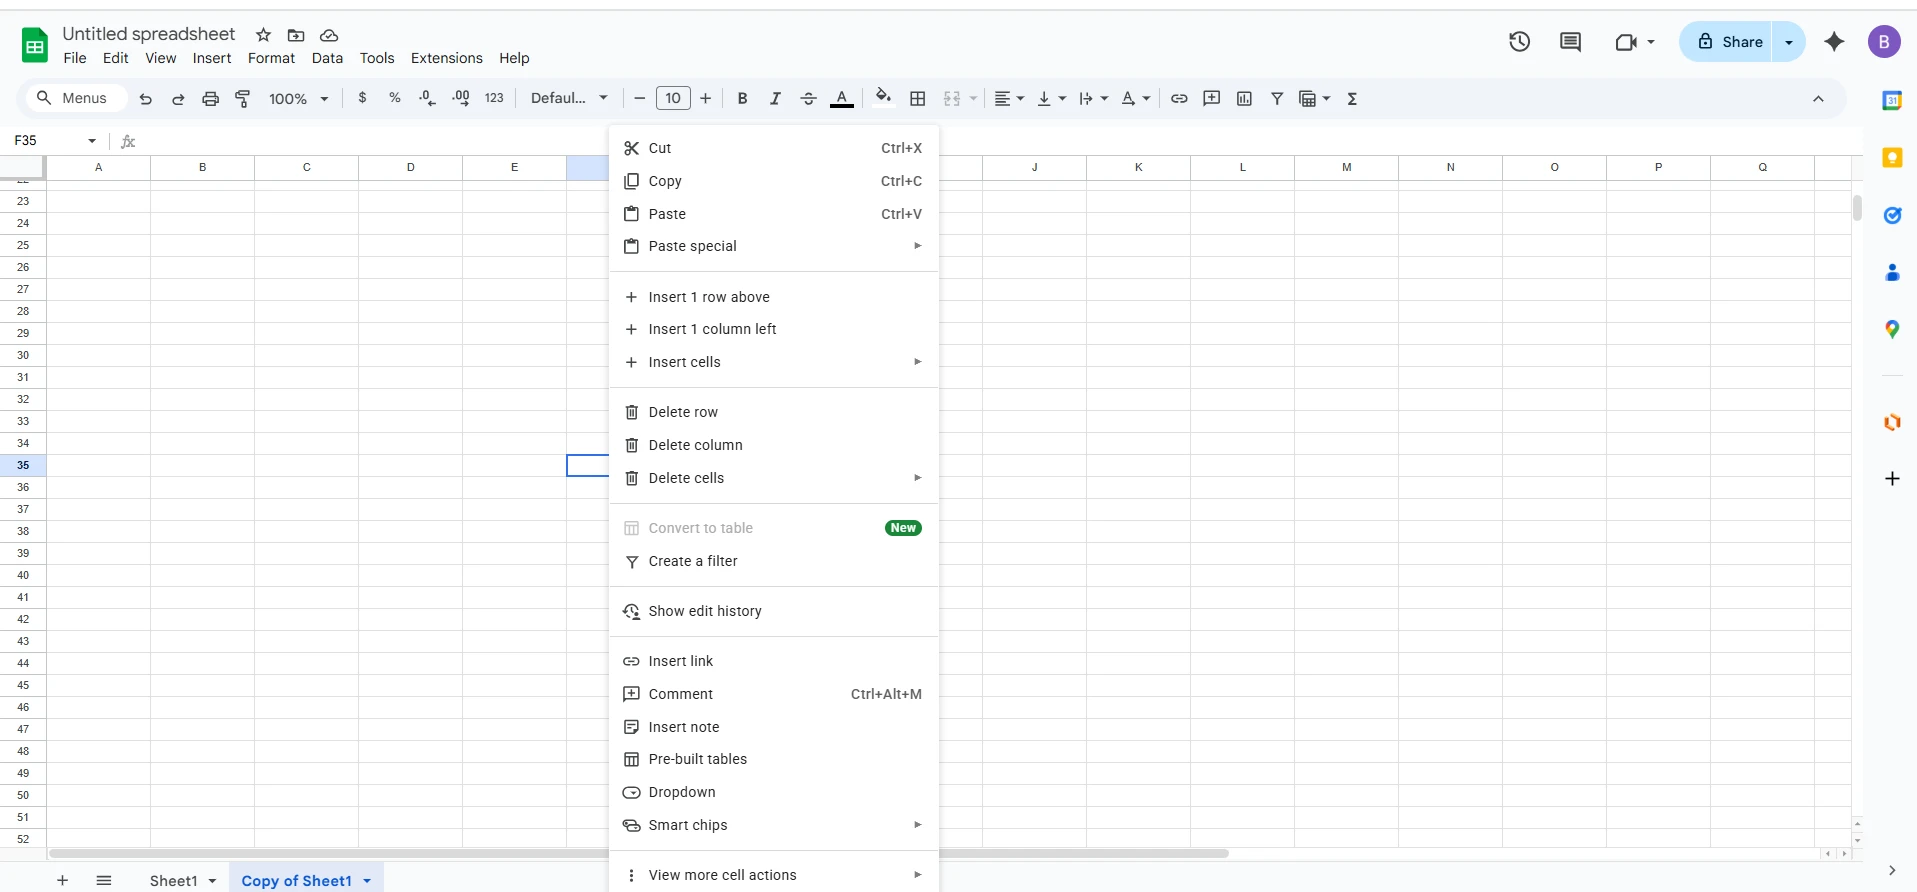Screen dimensions: 1917x892
Task: Click Create a filter option
Action: pyautogui.click(x=692, y=561)
